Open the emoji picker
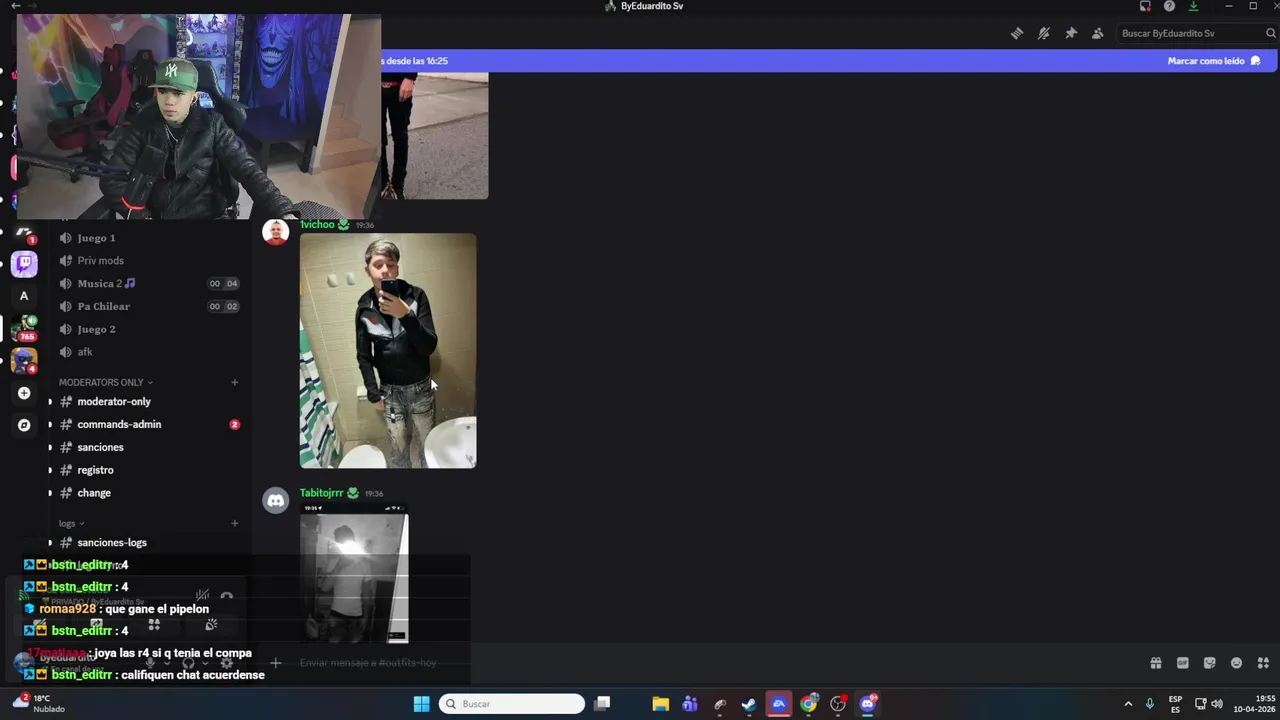1280x720 pixels. [x=1237, y=663]
